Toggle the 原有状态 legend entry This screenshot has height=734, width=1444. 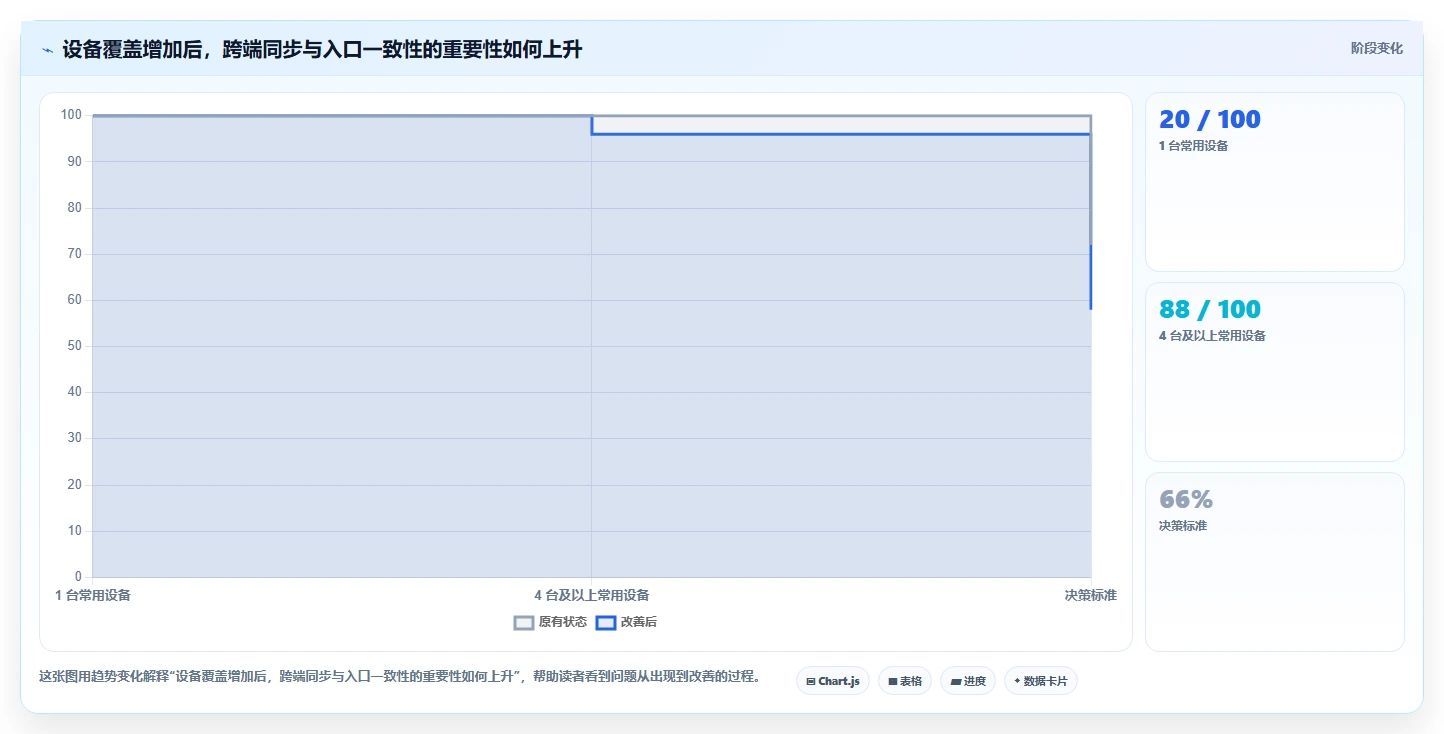[550, 622]
